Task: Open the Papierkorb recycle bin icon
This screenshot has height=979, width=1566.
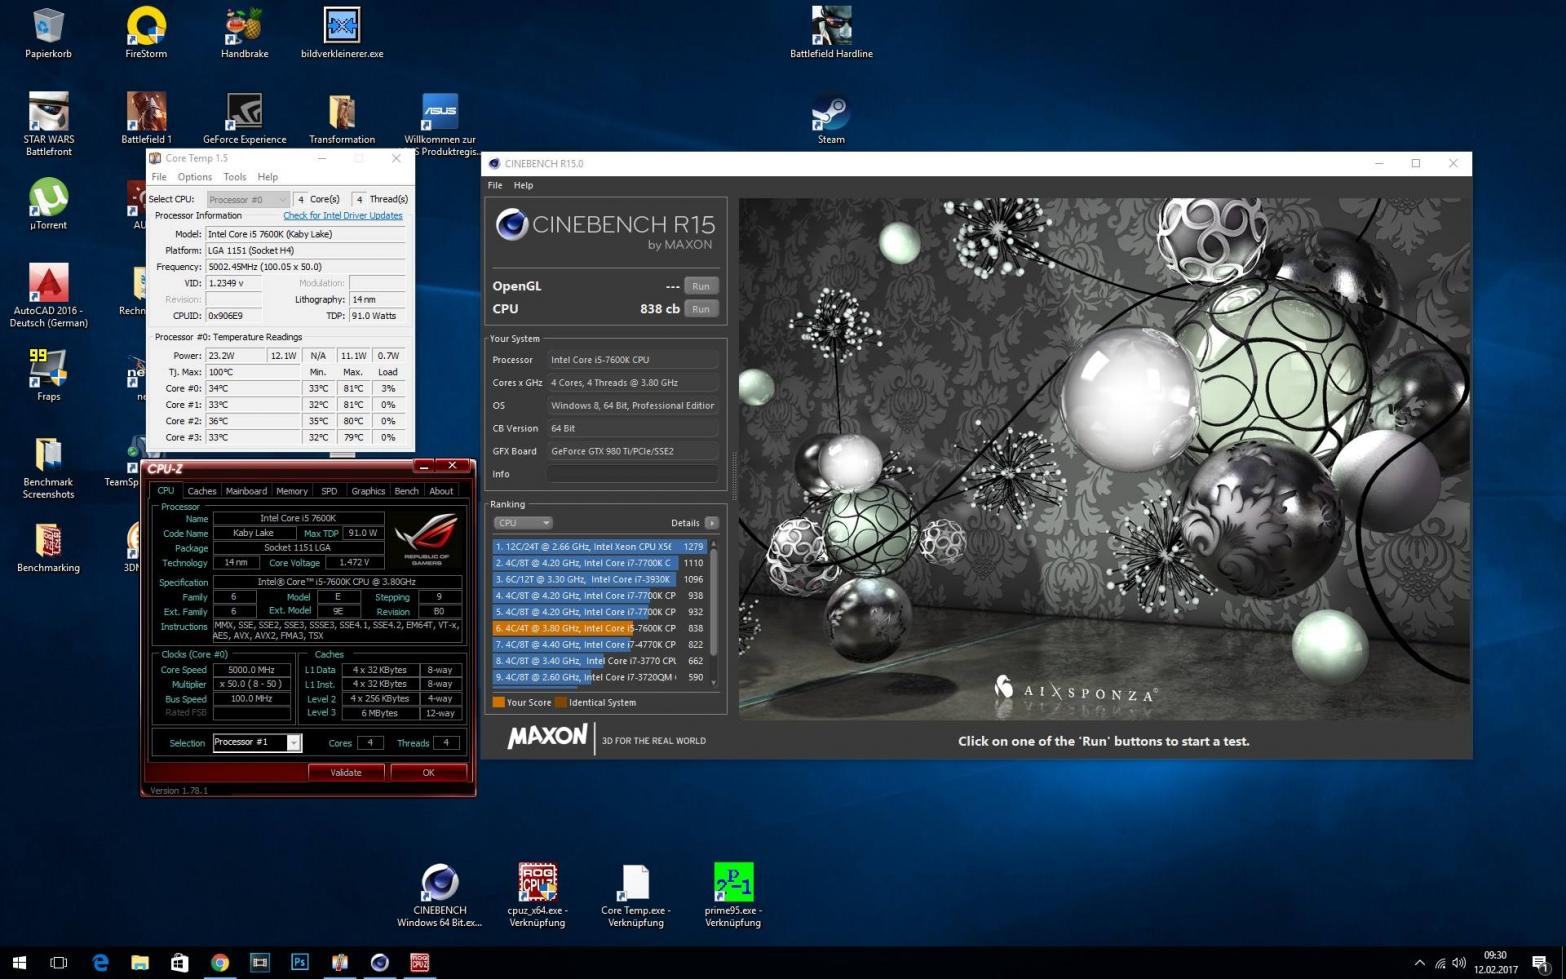Action: (48, 32)
